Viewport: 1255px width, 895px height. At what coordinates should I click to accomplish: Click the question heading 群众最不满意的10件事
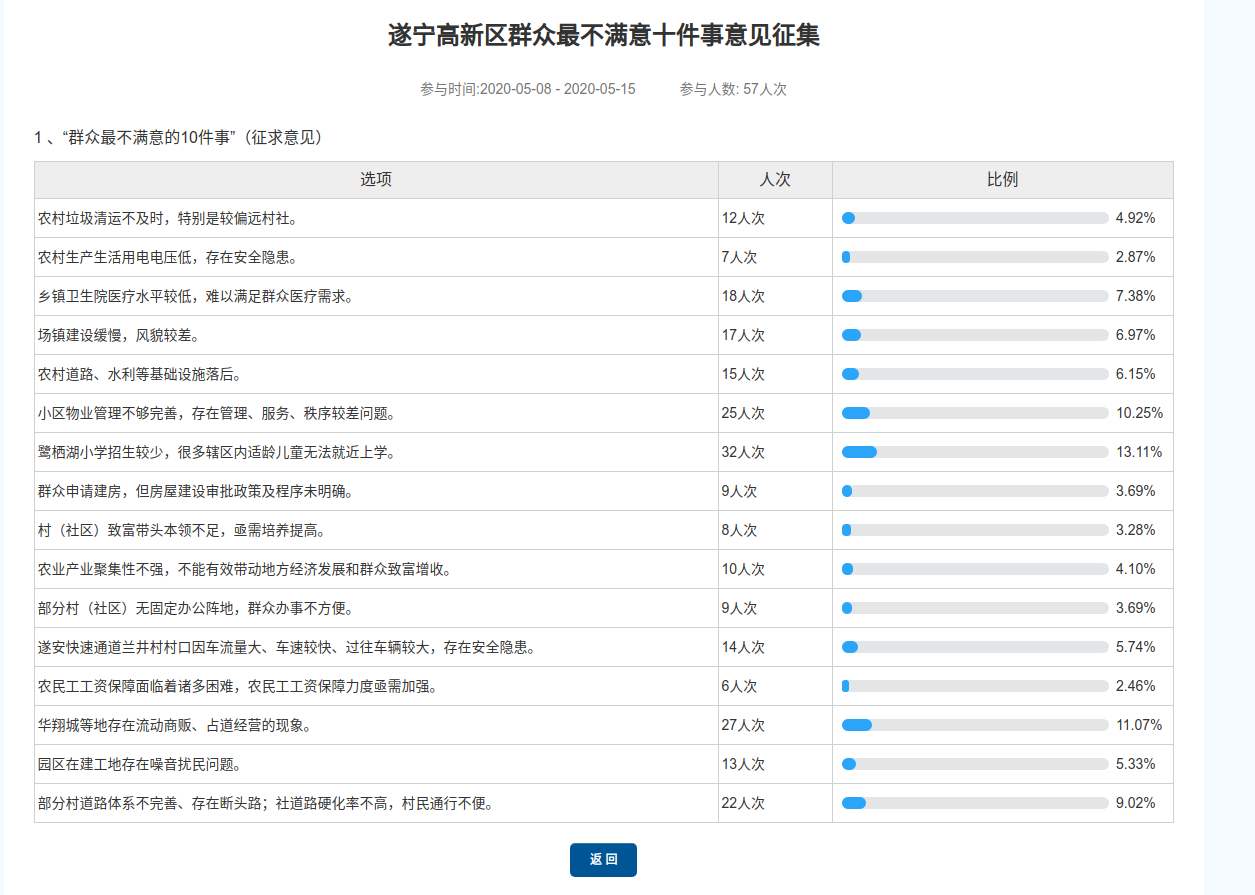point(178,138)
